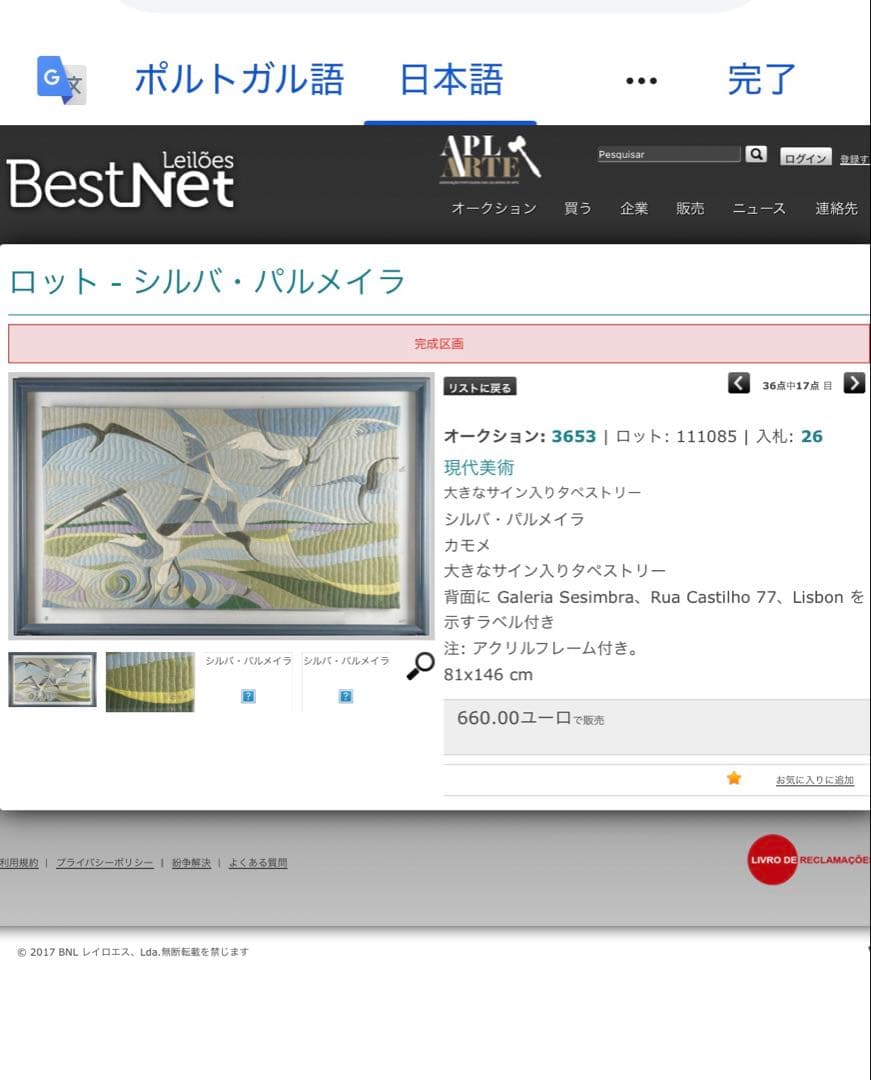Click the search magnifier button
This screenshot has width=871, height=1080.
756,154
